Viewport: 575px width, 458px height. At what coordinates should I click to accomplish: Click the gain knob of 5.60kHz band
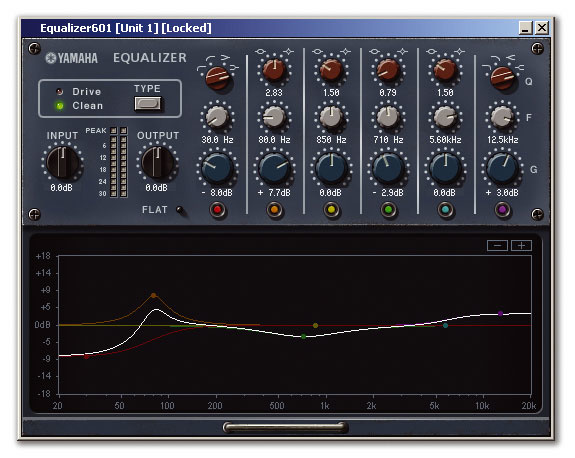point(445,168)
